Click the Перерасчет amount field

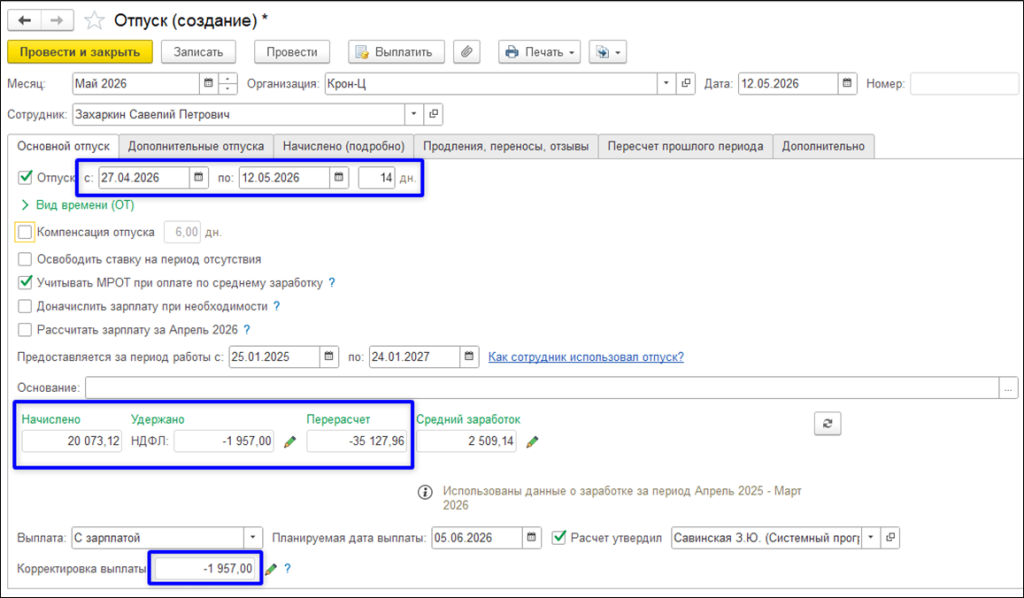pos(357,441)
